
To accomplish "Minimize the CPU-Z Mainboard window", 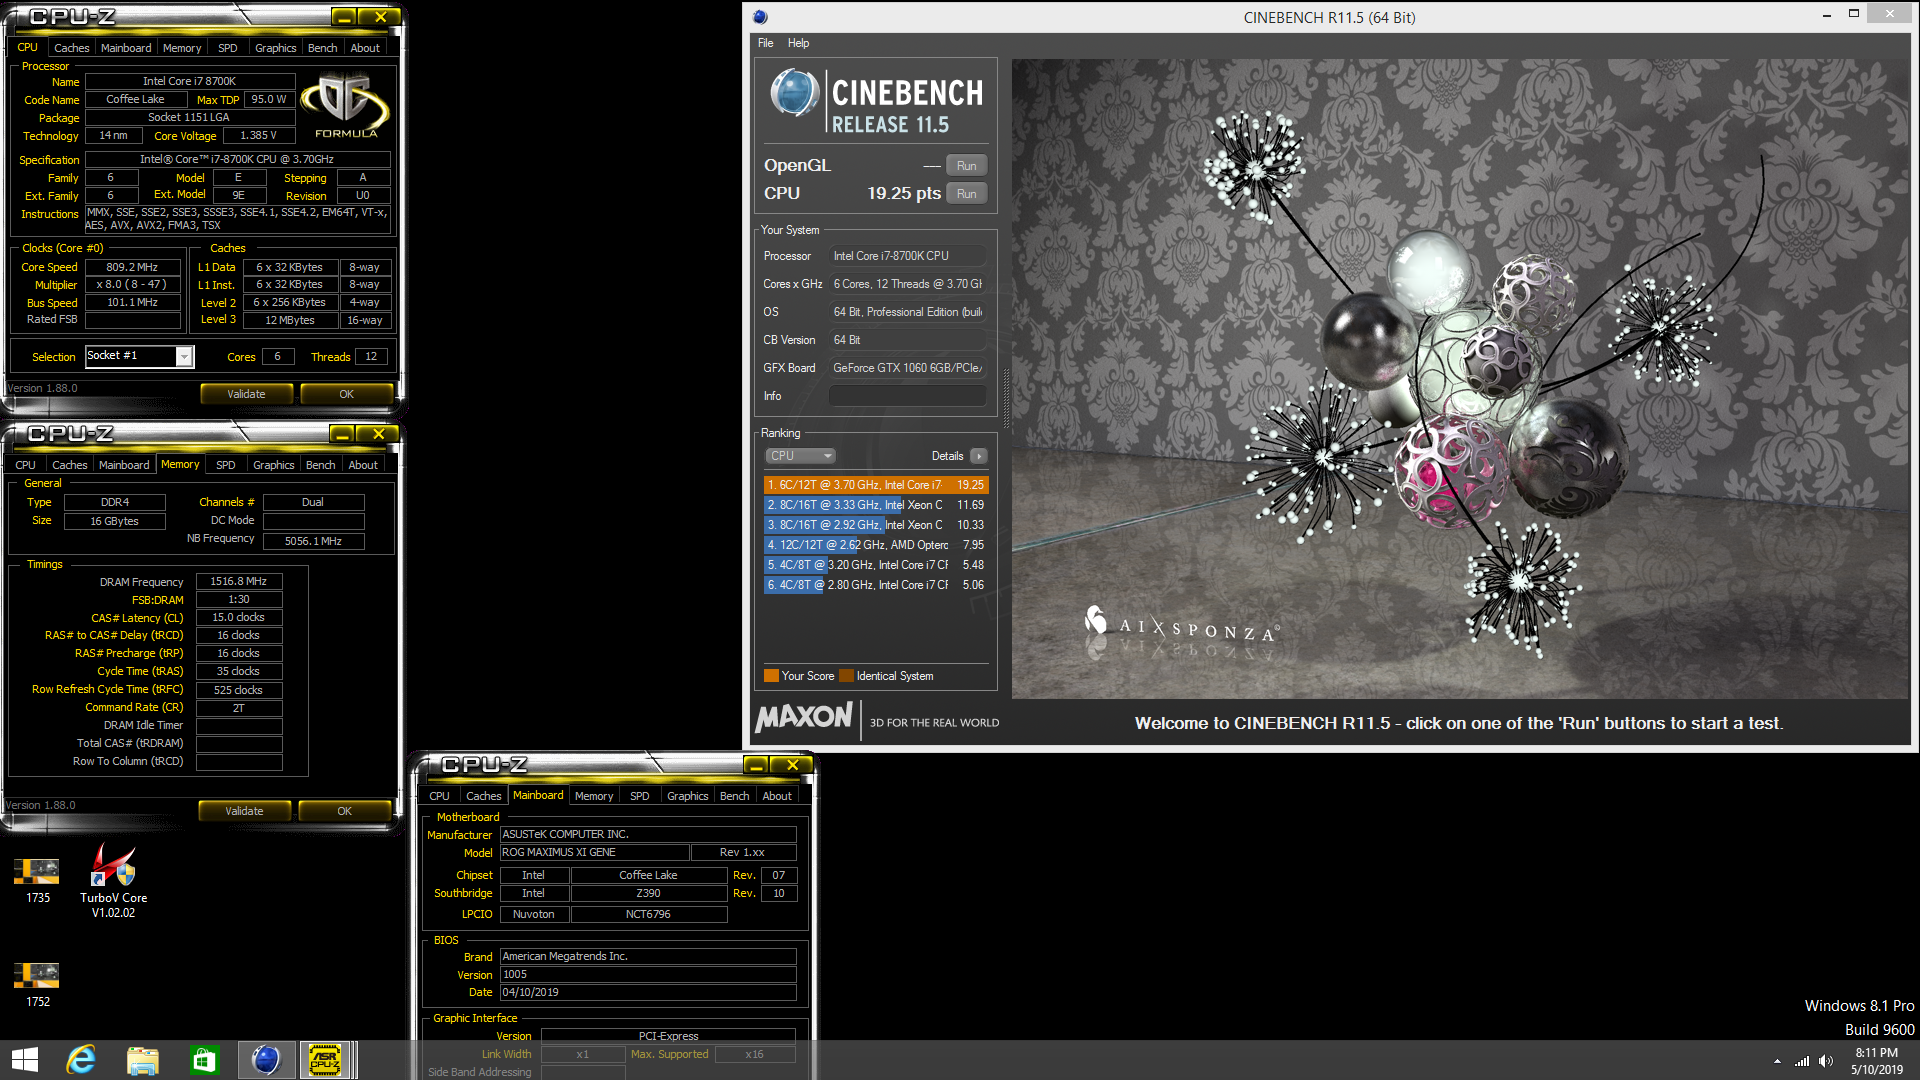I will [756, 765].
